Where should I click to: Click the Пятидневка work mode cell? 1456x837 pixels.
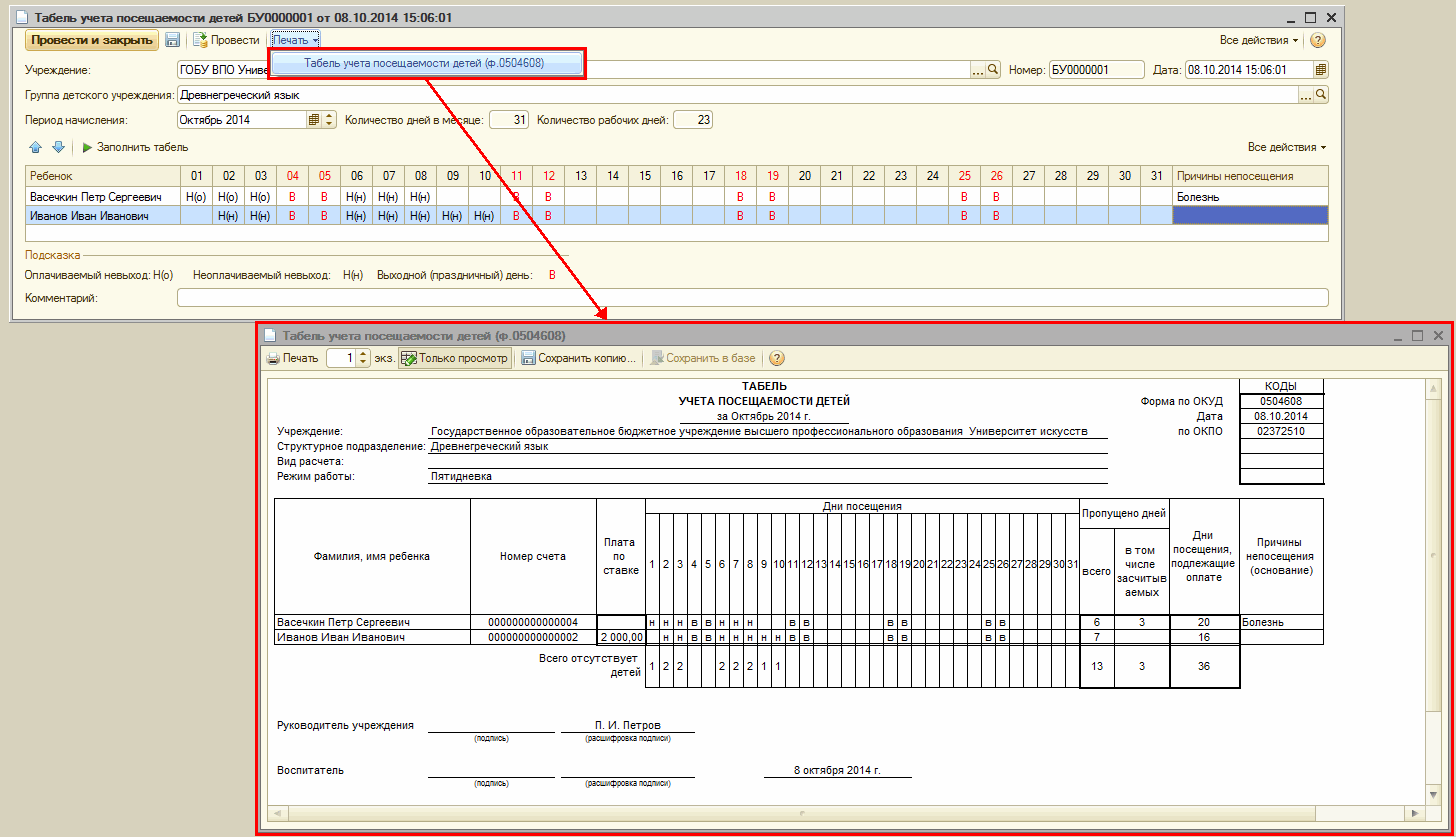pyautogui.click(x=768, y=477)
